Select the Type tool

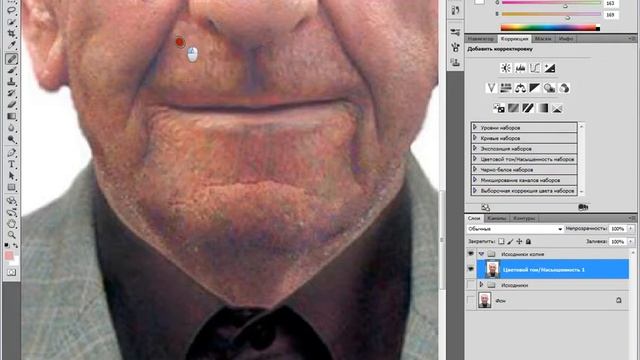(11, 164)
